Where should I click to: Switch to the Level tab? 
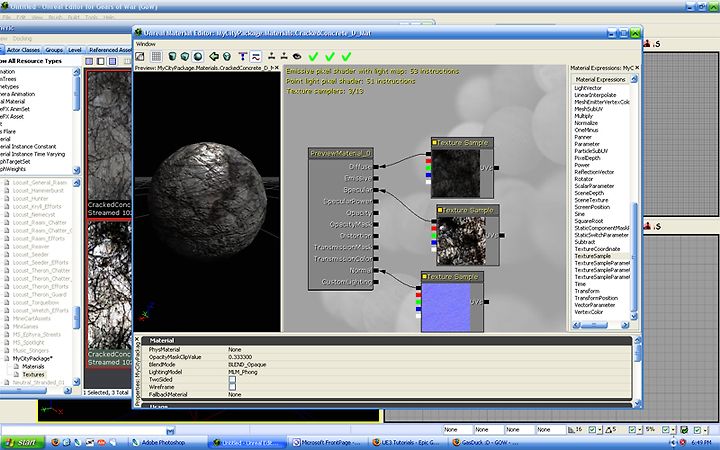(74, 50)
